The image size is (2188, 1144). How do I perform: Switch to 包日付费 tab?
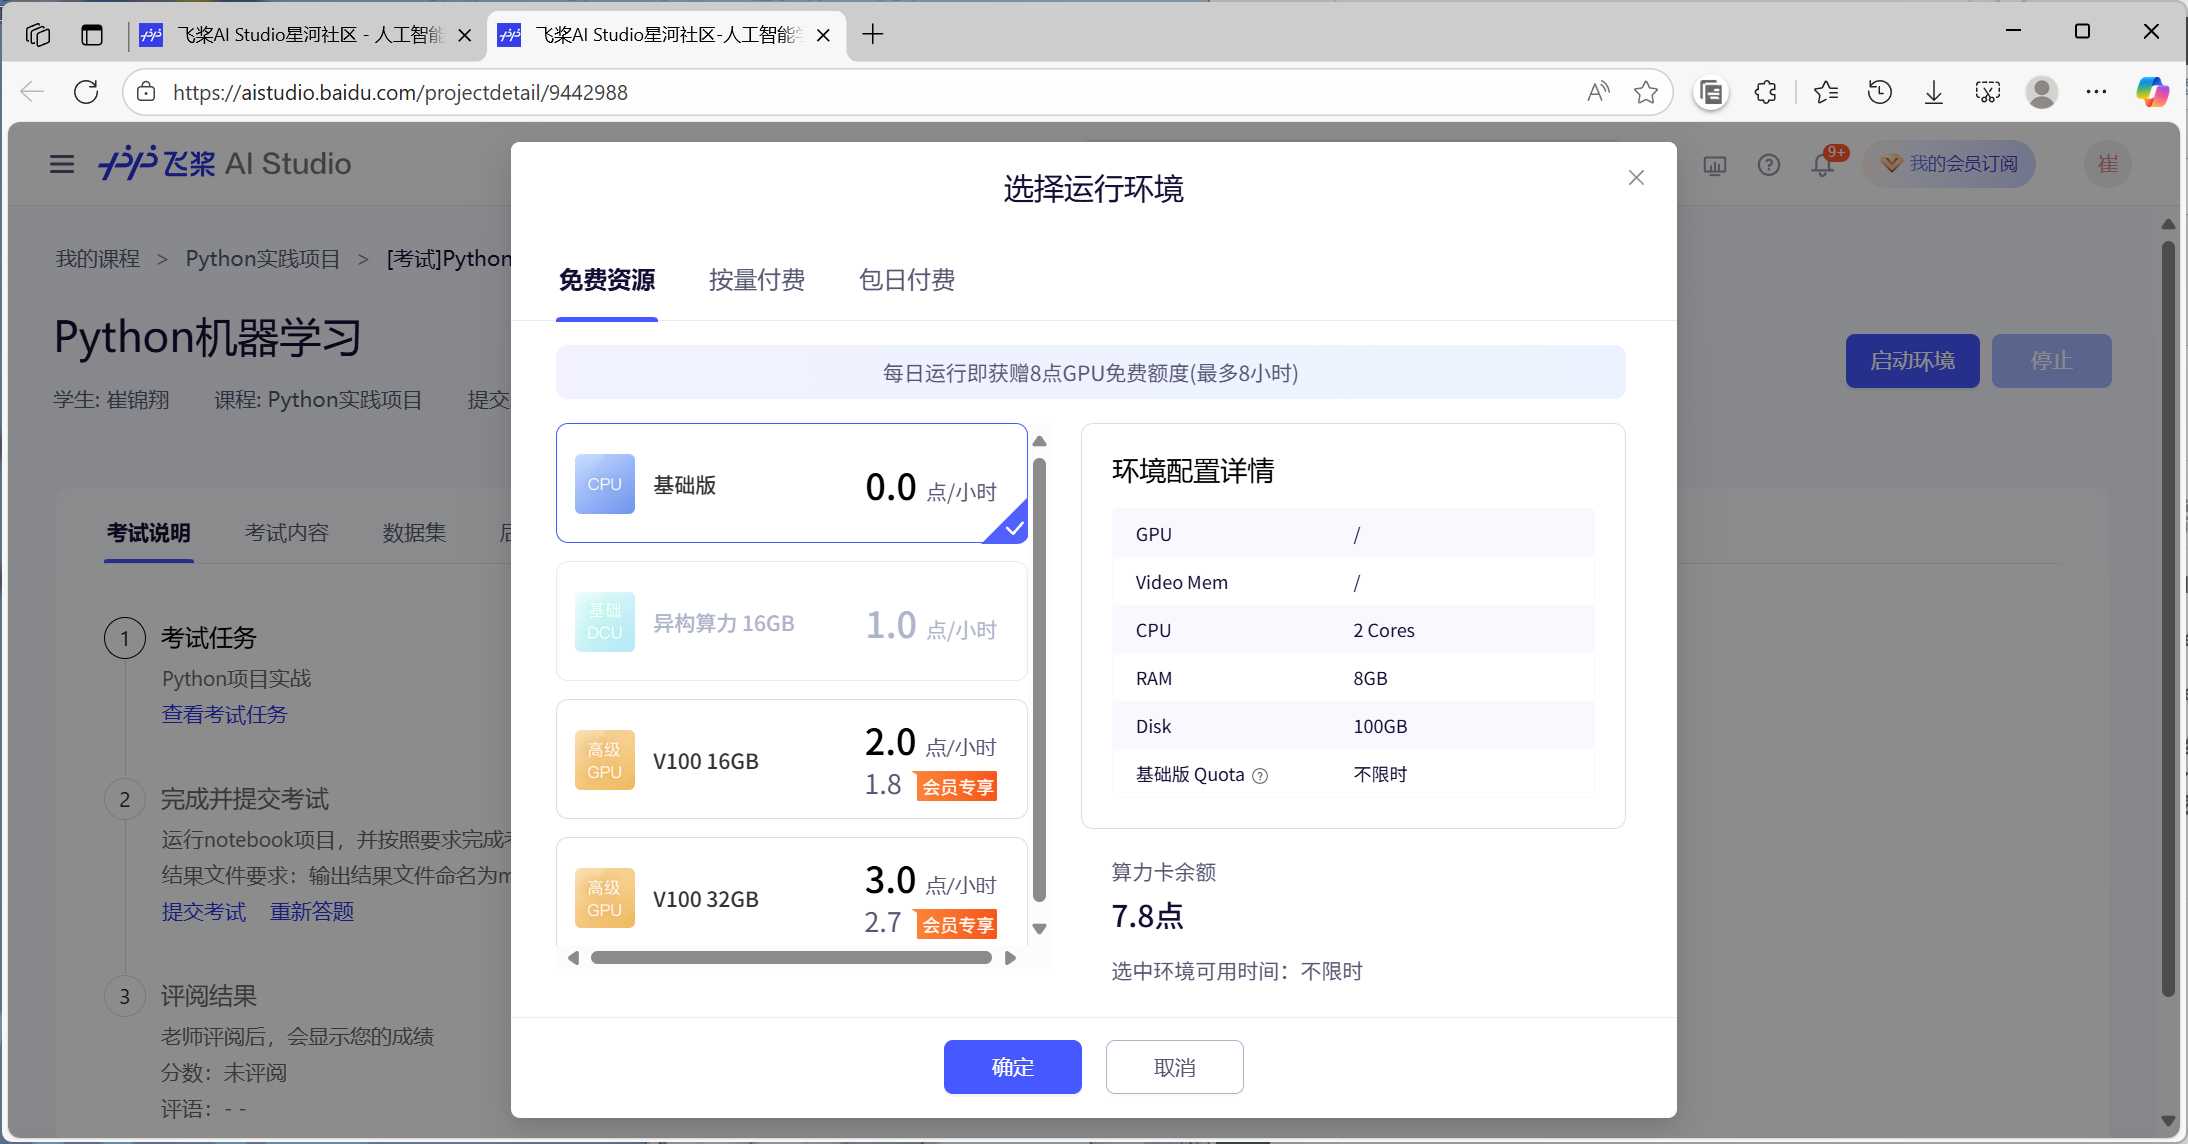click(x=906, y=280)
